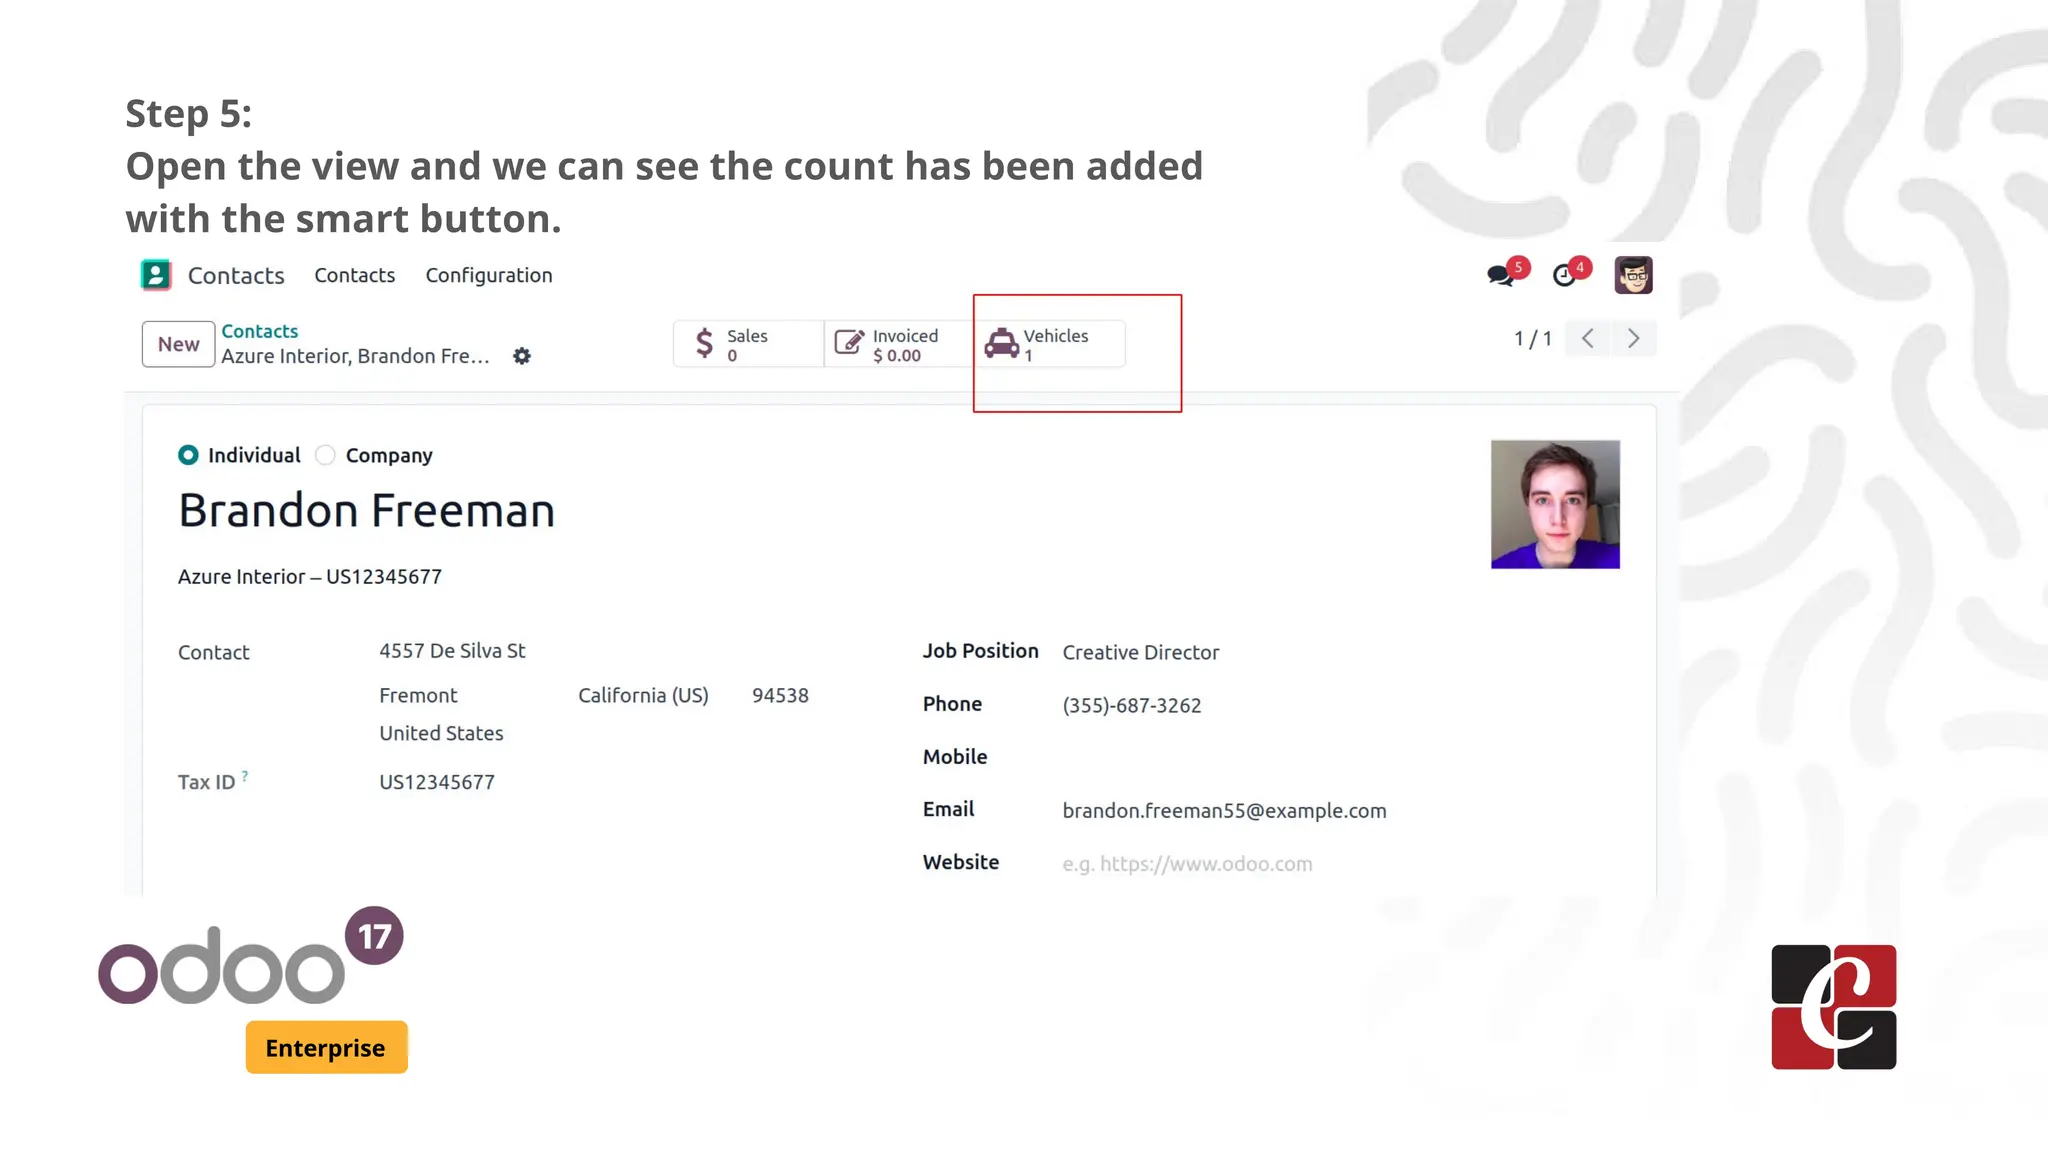The height and width of the screenshot is (1152, 2048).
Task: Go to the next record arrow
Action: [1633, 339]
